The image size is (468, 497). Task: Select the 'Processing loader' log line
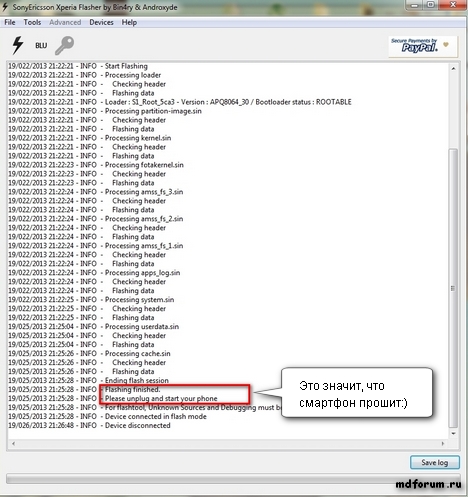[x=84, y=75]
